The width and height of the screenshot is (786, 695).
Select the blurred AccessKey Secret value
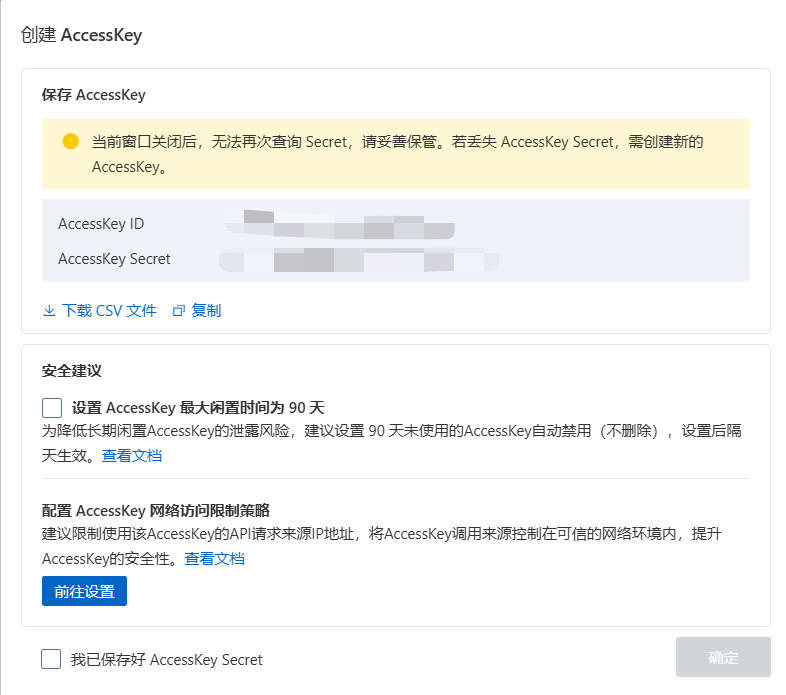coord(358,259)
